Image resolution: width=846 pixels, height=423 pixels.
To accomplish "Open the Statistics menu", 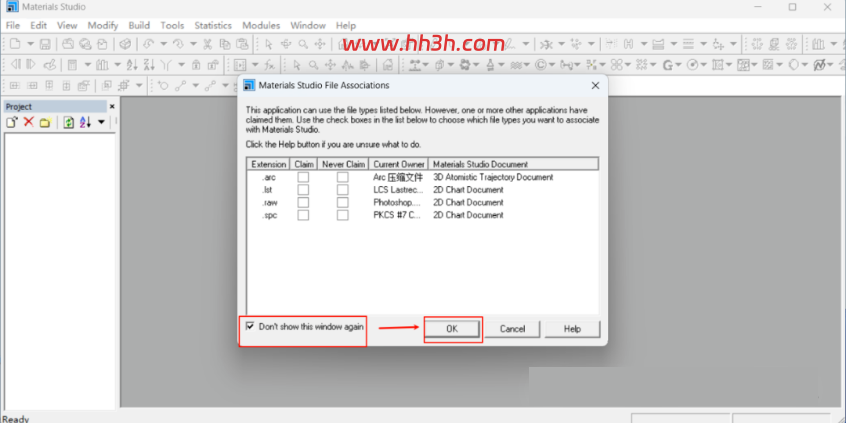I will click(x=213, y=25).
